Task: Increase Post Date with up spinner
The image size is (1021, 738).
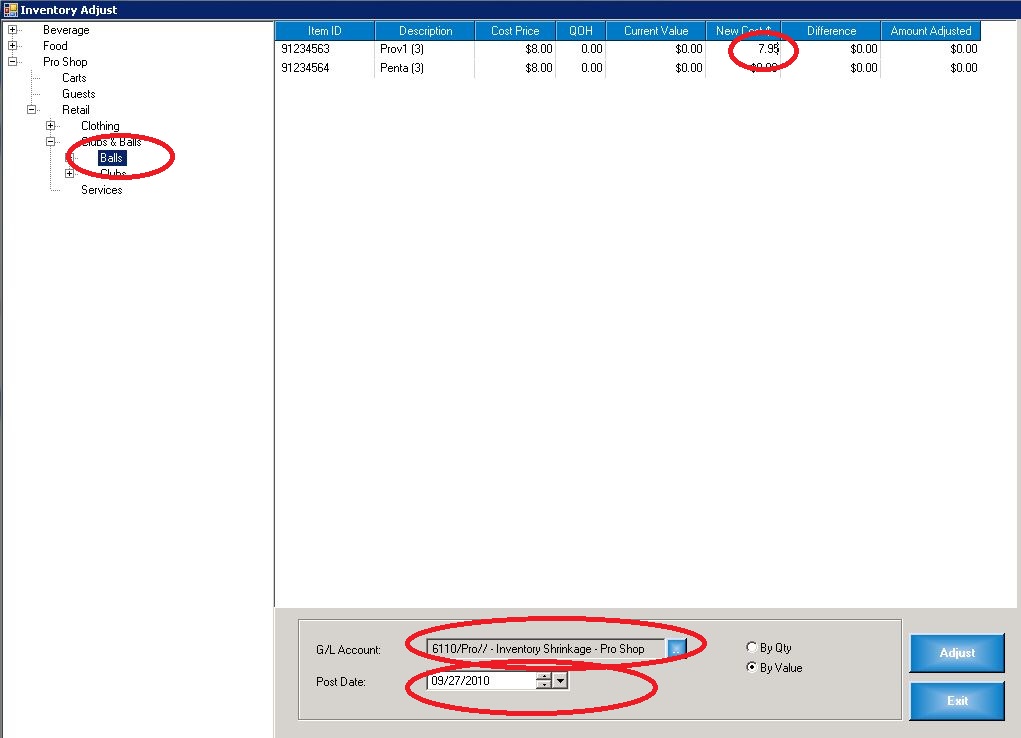Action: click(544, 677)
